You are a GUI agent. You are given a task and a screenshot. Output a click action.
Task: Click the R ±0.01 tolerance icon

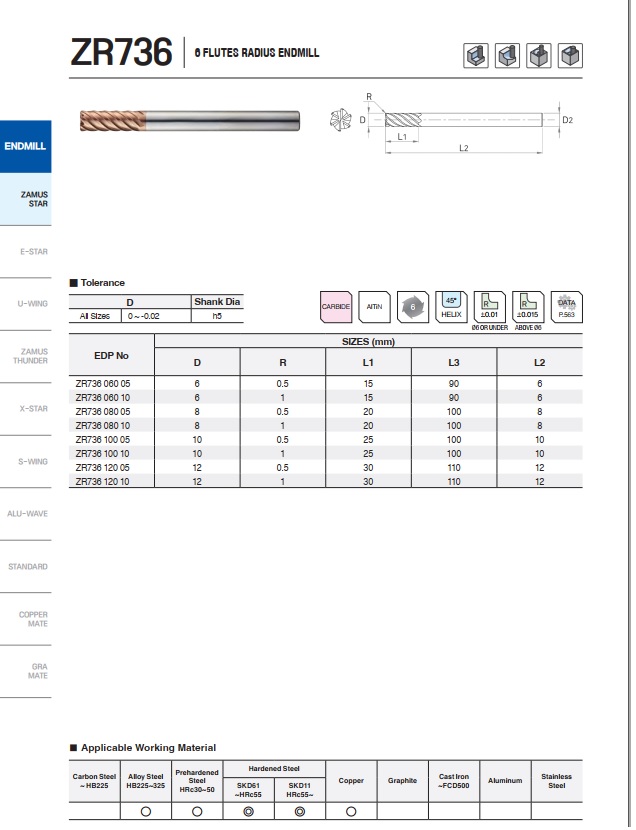[x=489, y=306]
